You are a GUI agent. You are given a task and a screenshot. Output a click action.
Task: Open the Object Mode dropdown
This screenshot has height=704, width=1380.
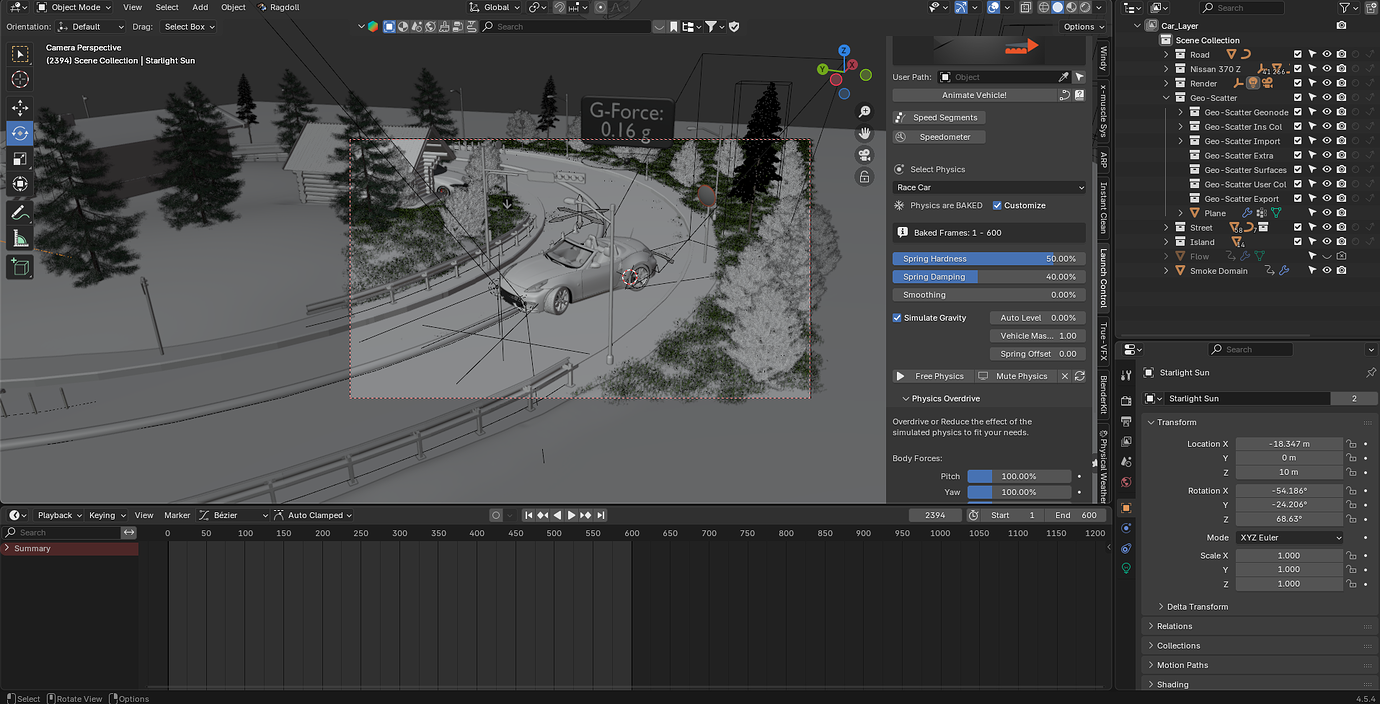[x=74, y=7]
